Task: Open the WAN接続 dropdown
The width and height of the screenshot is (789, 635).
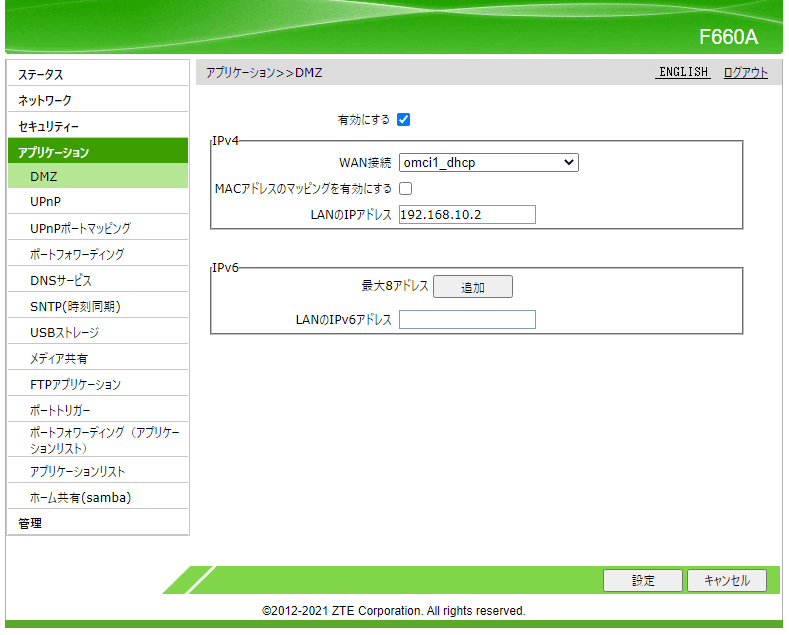Action: pos(488,162)
